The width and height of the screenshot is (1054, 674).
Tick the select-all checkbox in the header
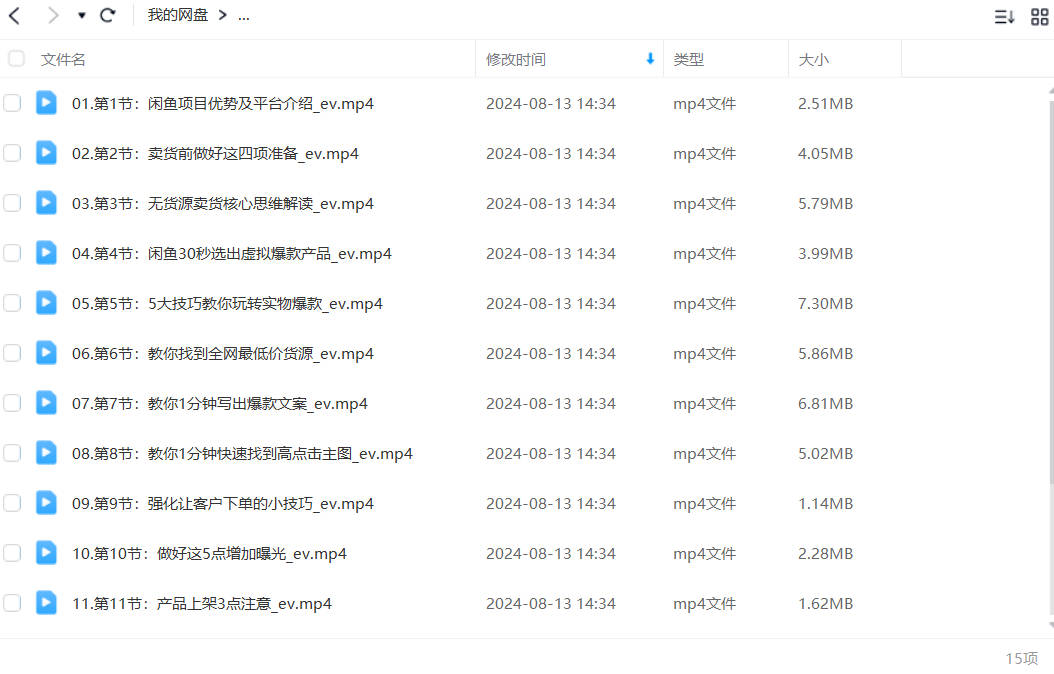(x=16, y=59)
